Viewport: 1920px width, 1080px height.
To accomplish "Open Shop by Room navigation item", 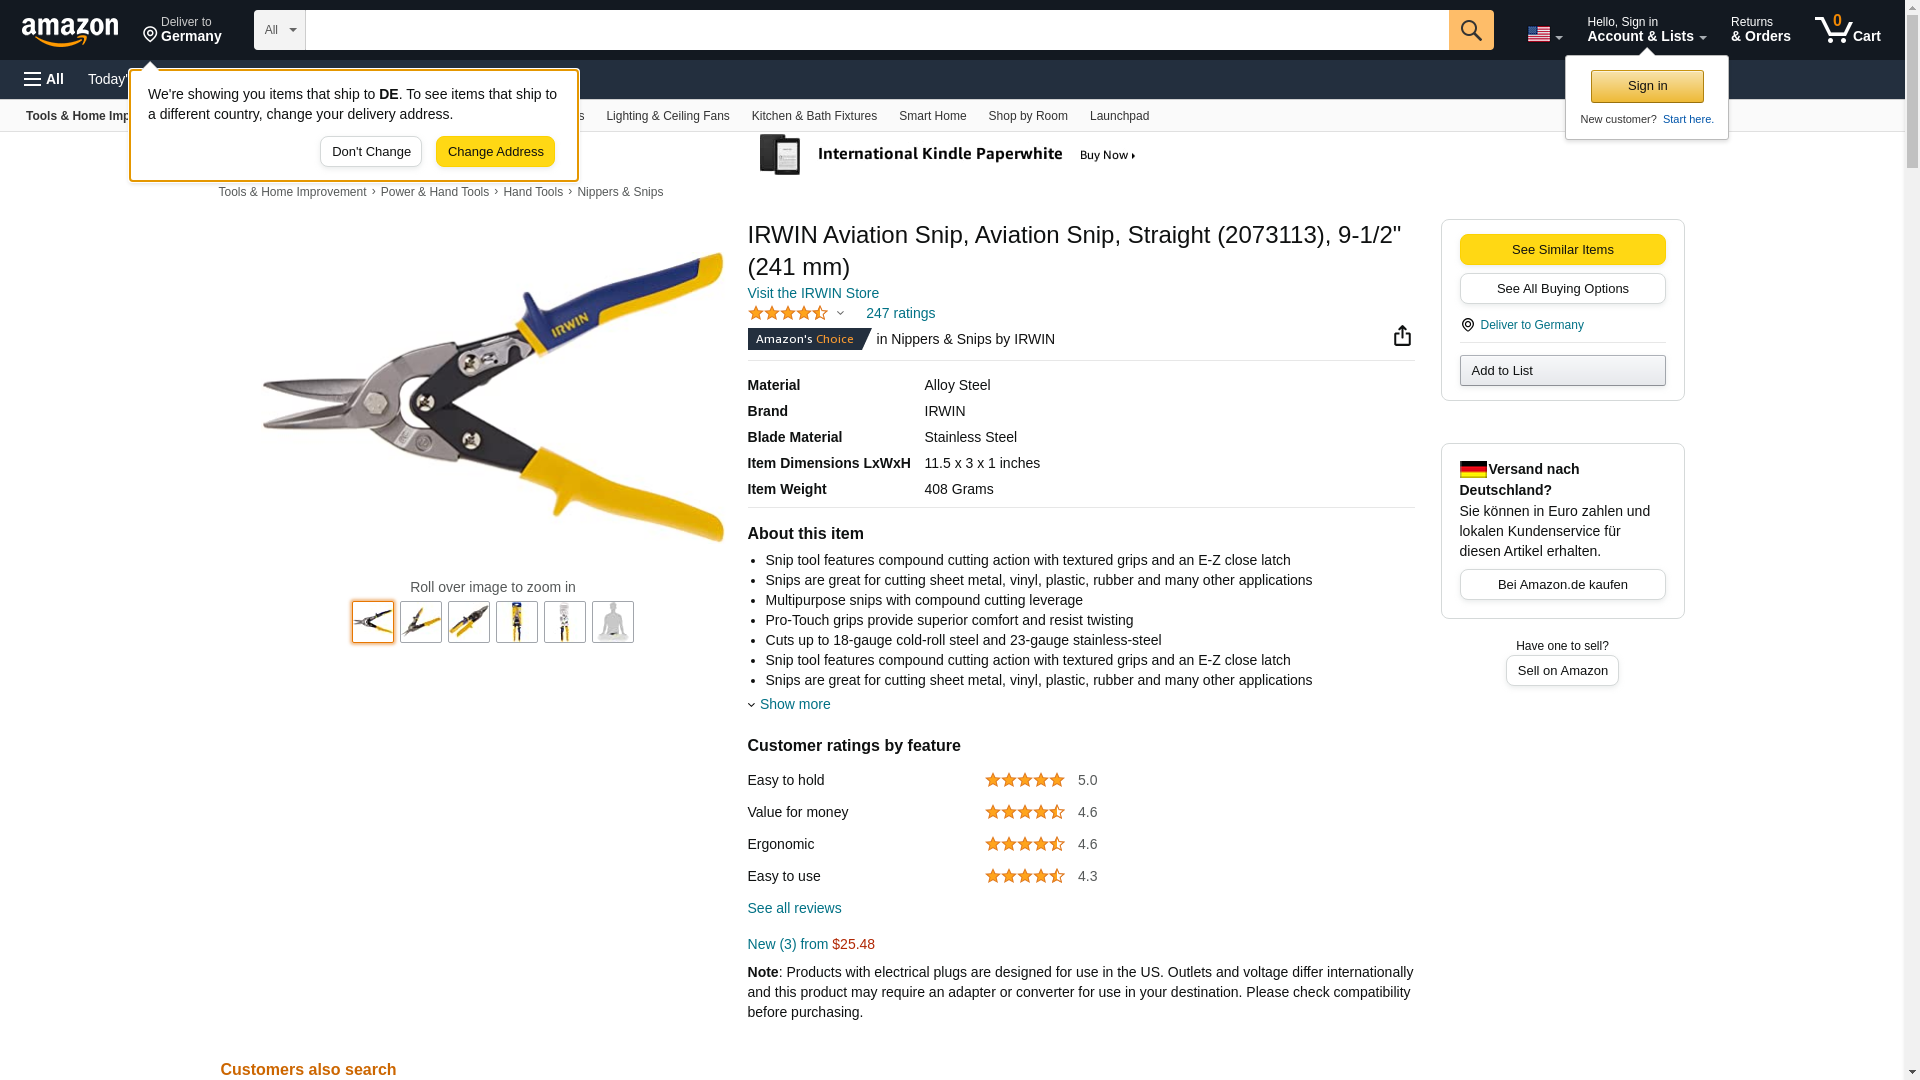I will coord(1028,116).
